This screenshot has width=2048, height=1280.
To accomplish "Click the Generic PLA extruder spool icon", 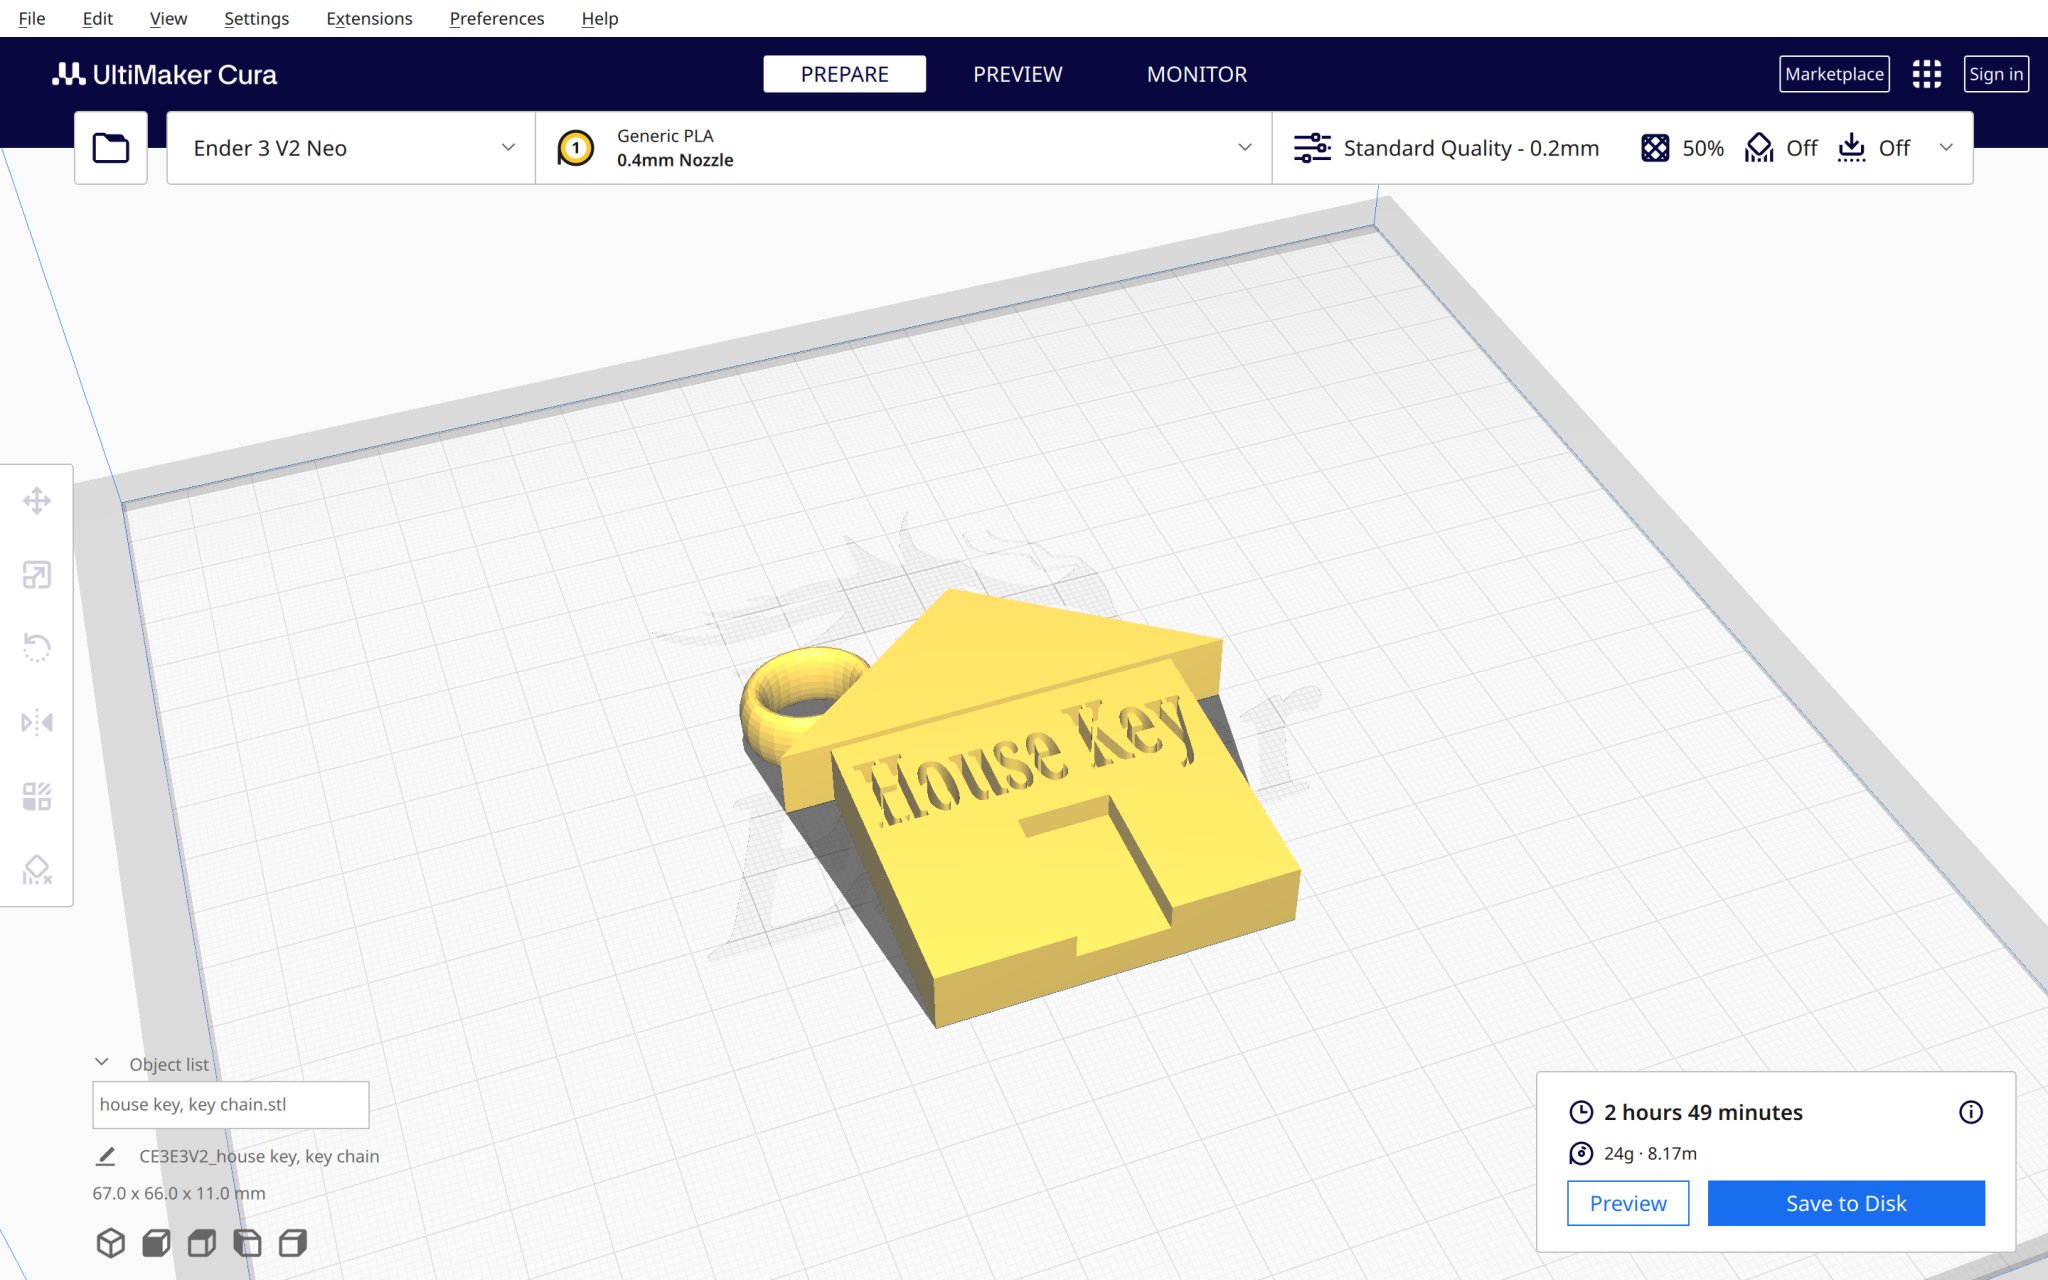I will (576, 147).
